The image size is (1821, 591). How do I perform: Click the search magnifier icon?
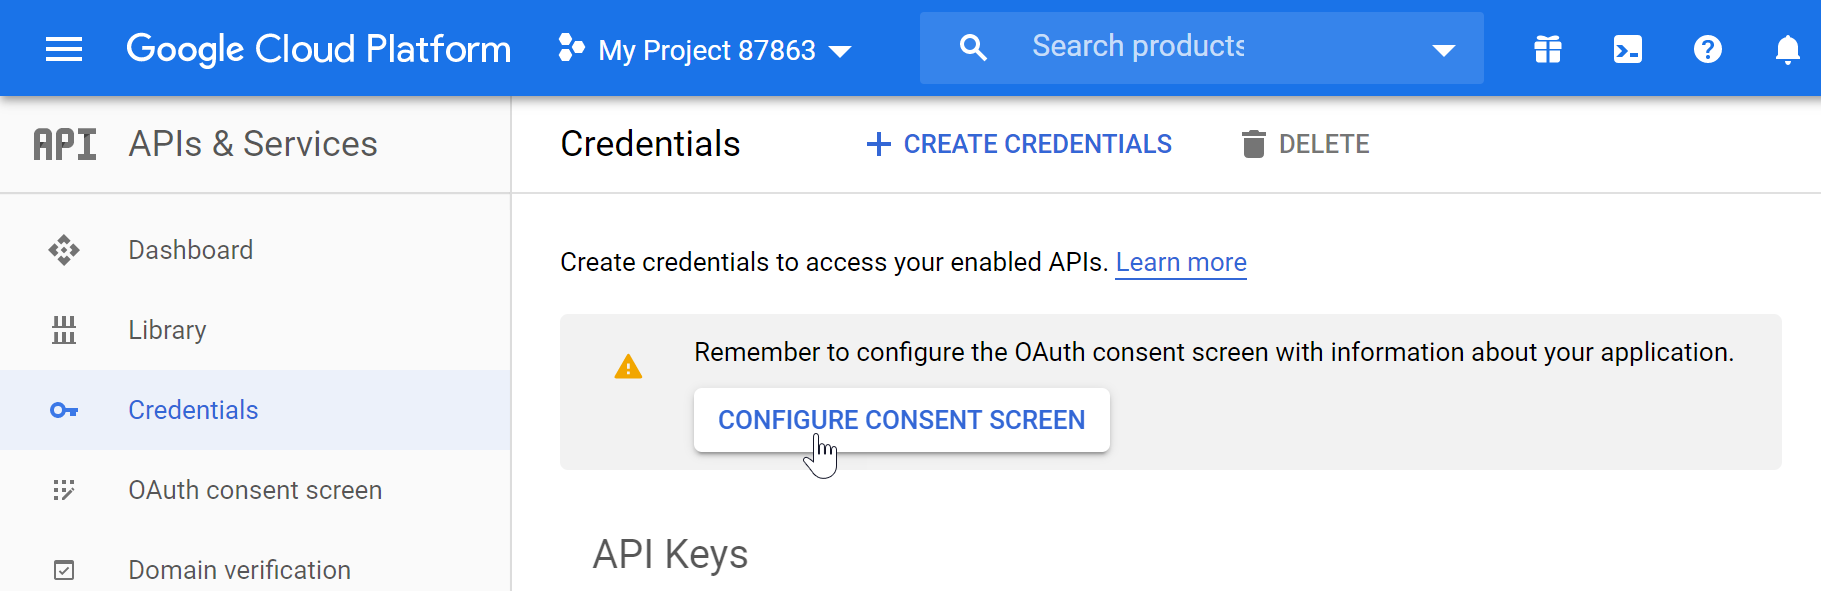point(973,47)
